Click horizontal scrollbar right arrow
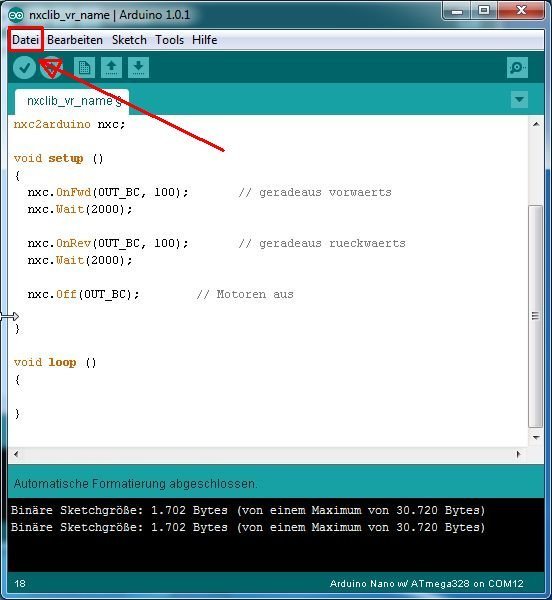This screenshot has height=600, width=552. pyautogui.click(x=518, y=454)
